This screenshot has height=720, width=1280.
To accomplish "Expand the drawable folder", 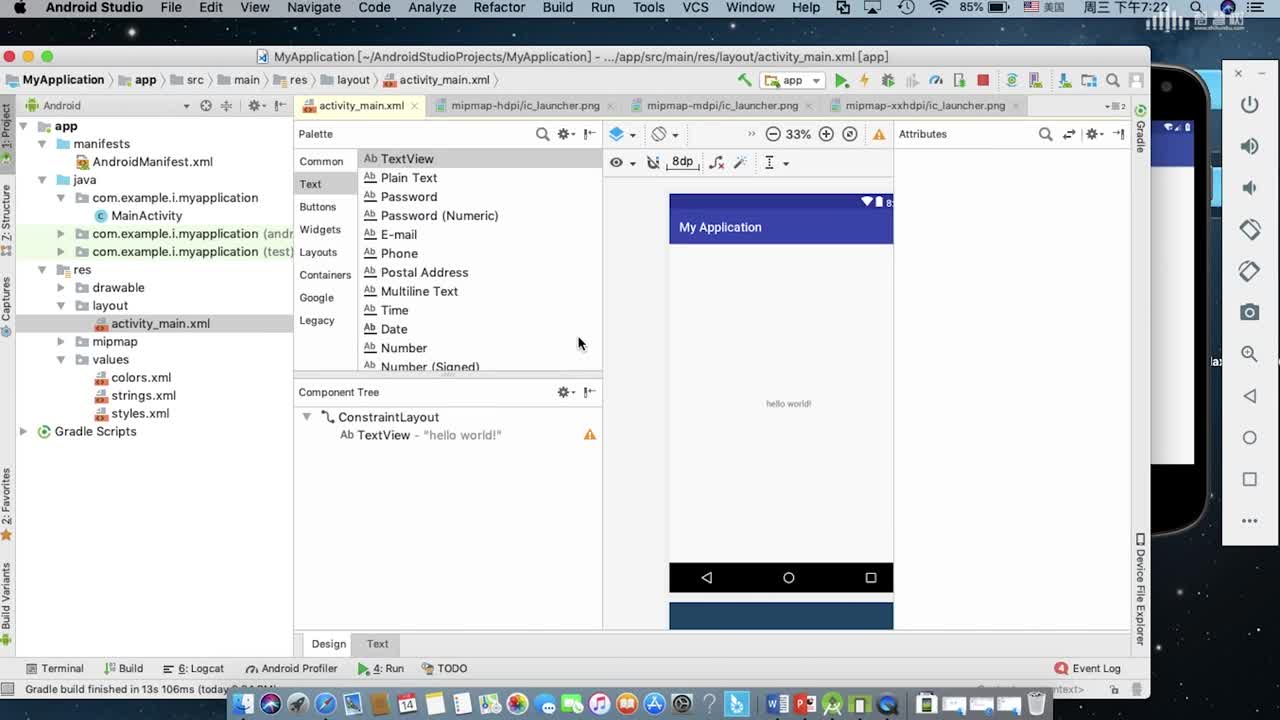I will tap(61, 288).
